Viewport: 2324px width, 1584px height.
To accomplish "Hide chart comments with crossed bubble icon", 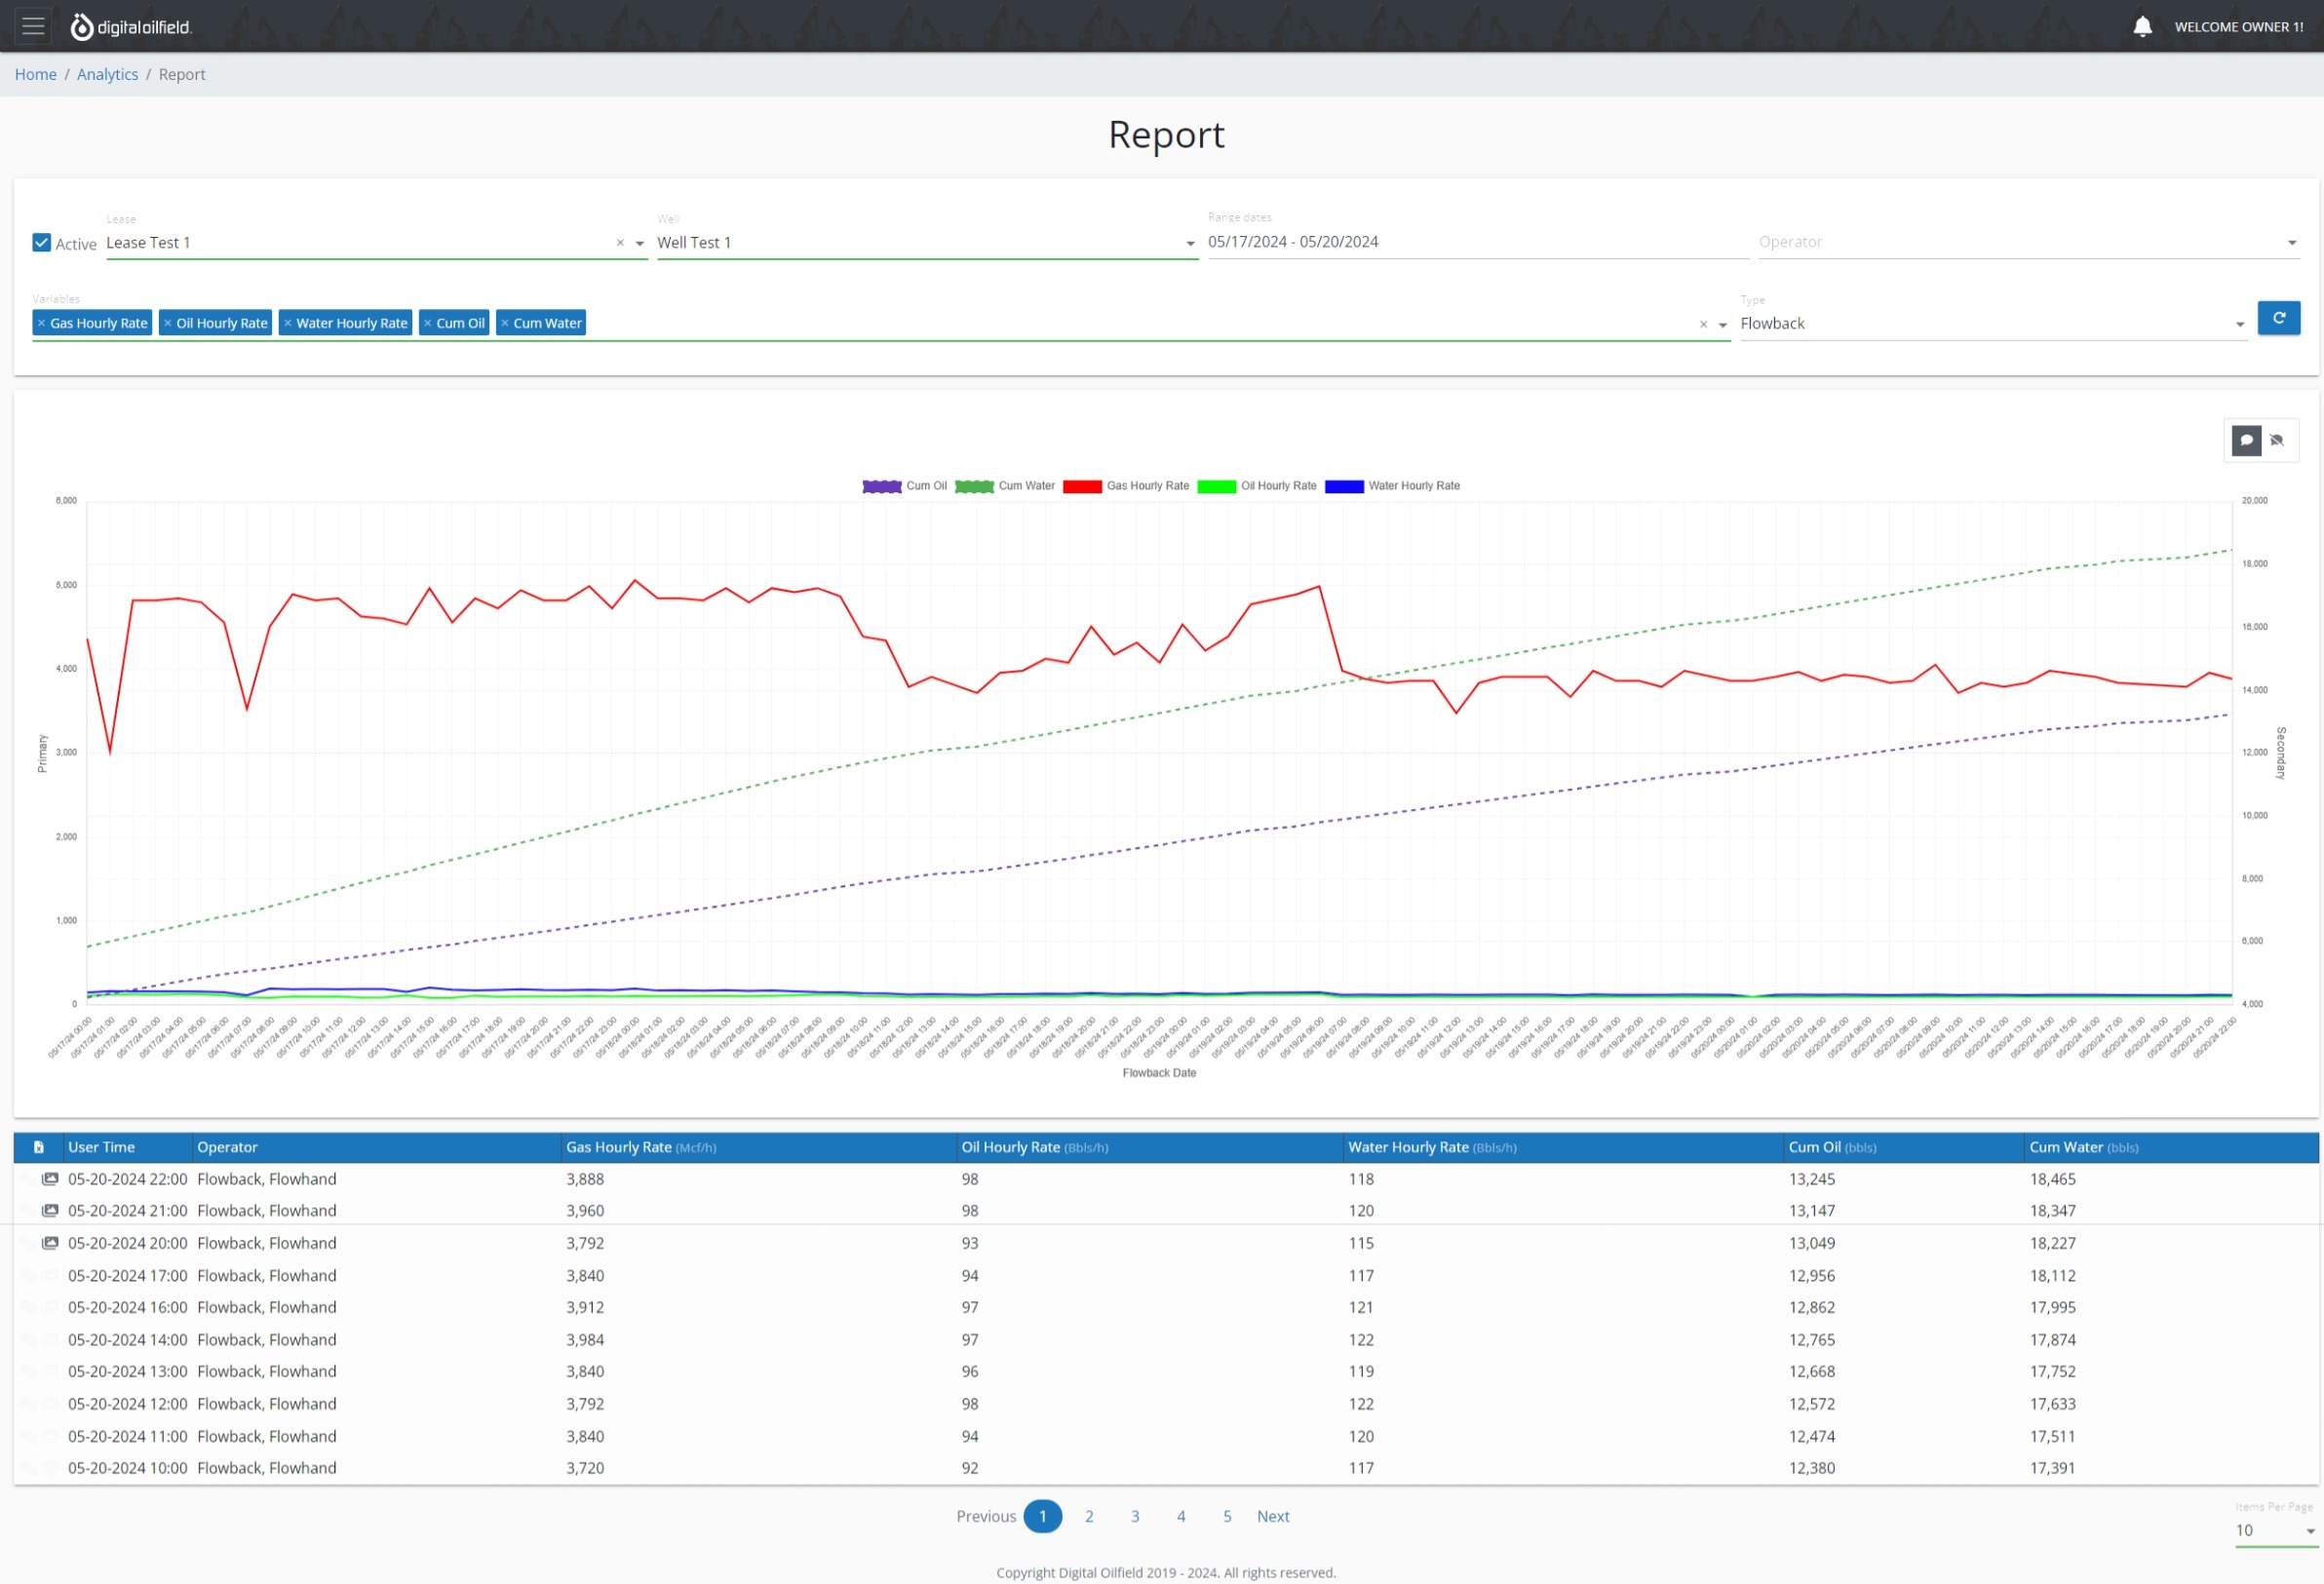I will tap(2277, 440).
